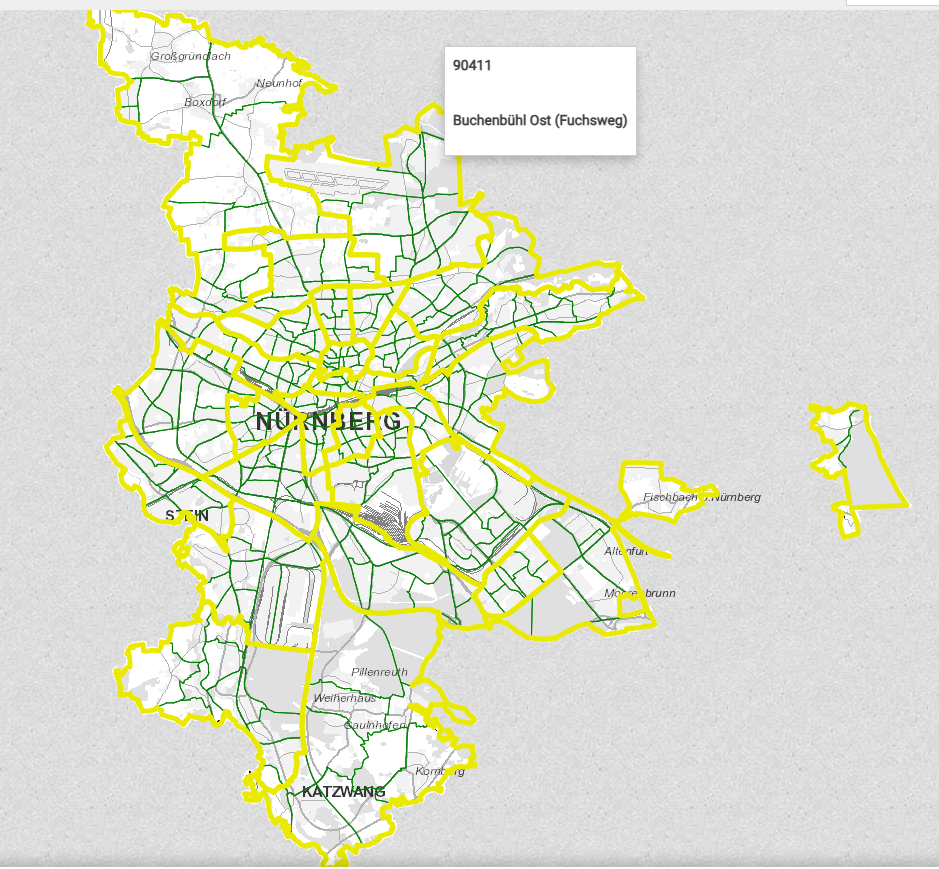Screen dimensions: 939x869
Task: Click the KATZWANG map label
Action: click(344, 792)
